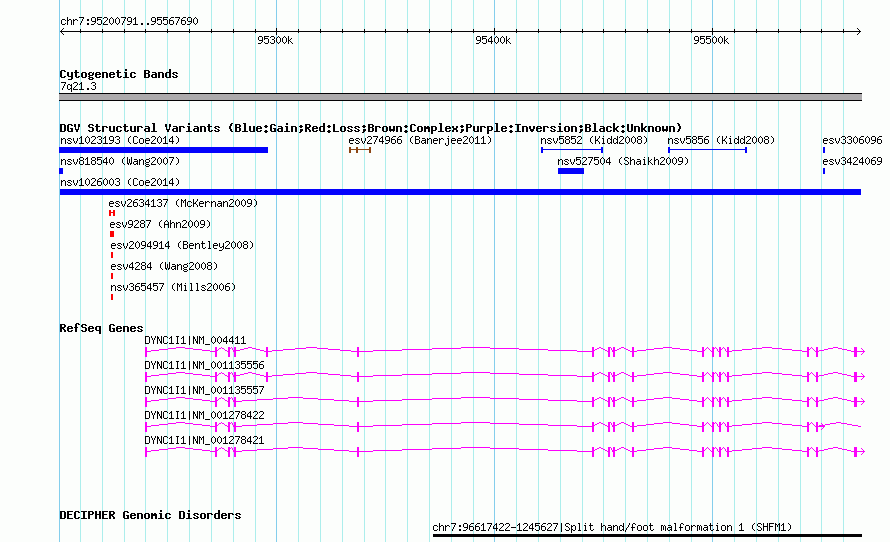This screenshot has width=890, height=542.
Task: Select the esv2094914 (Bentley2008) label
Action: coord(182,245)
